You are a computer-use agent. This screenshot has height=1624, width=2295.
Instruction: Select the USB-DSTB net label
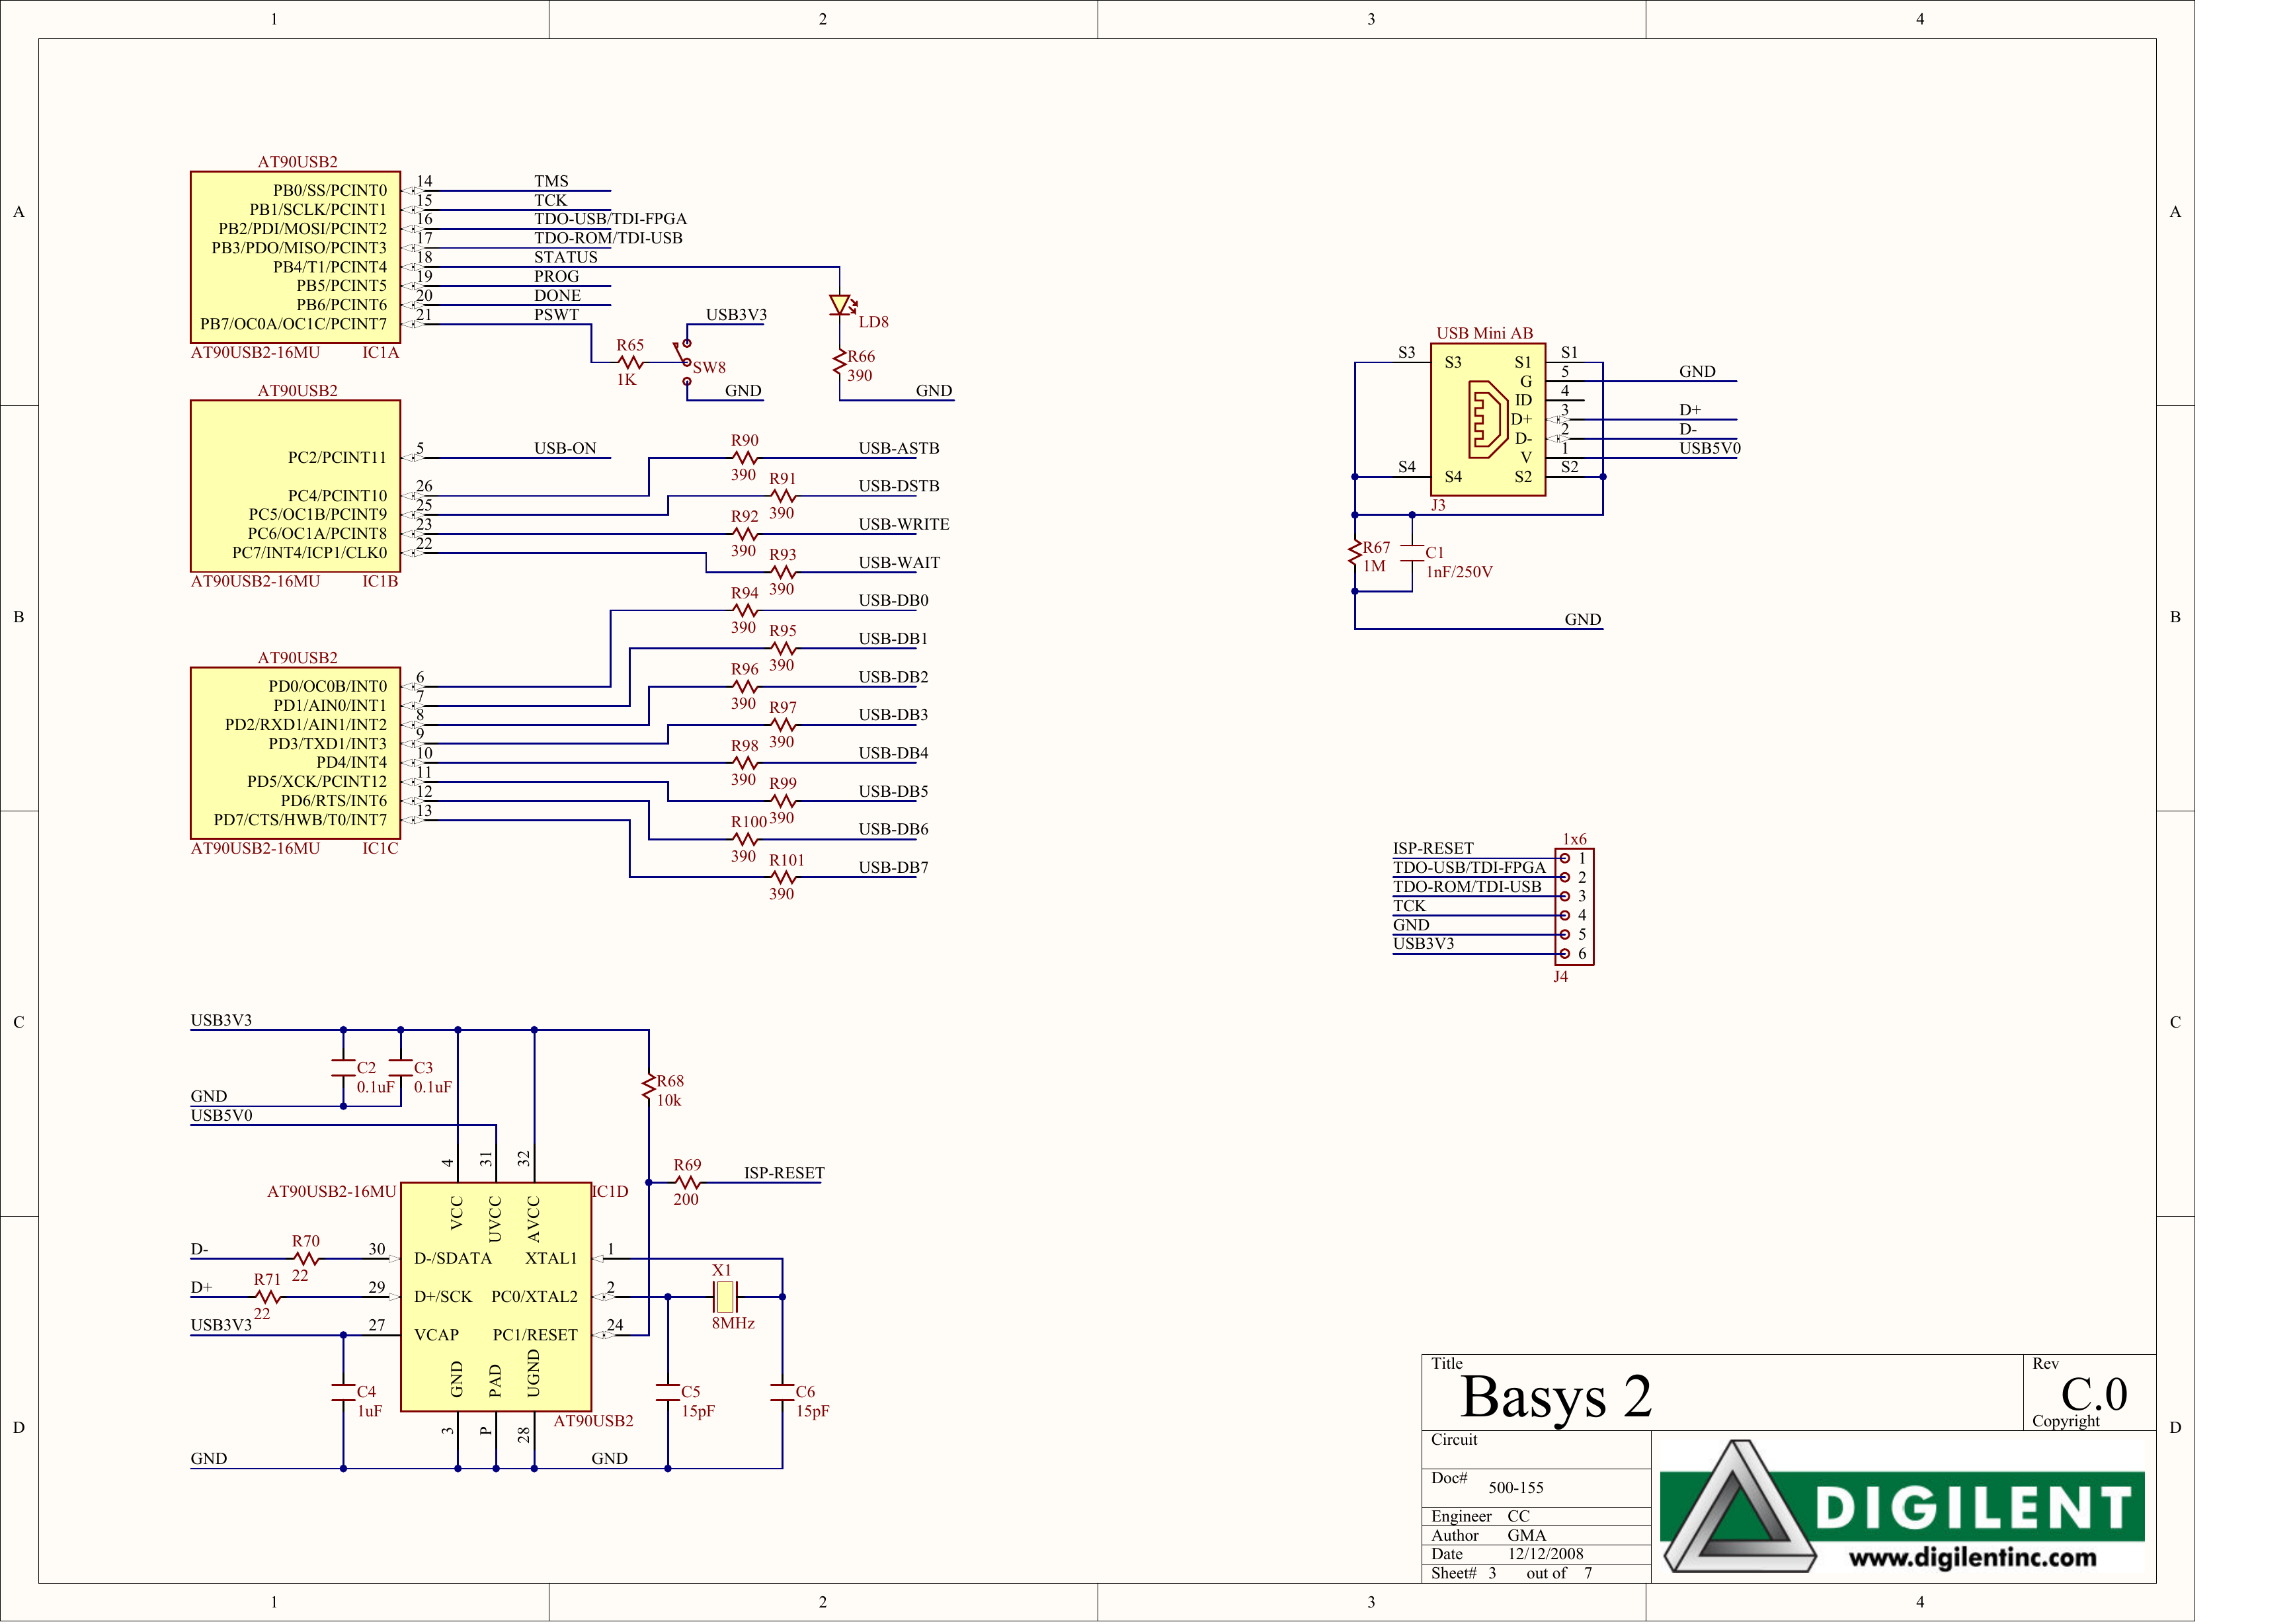899,486
